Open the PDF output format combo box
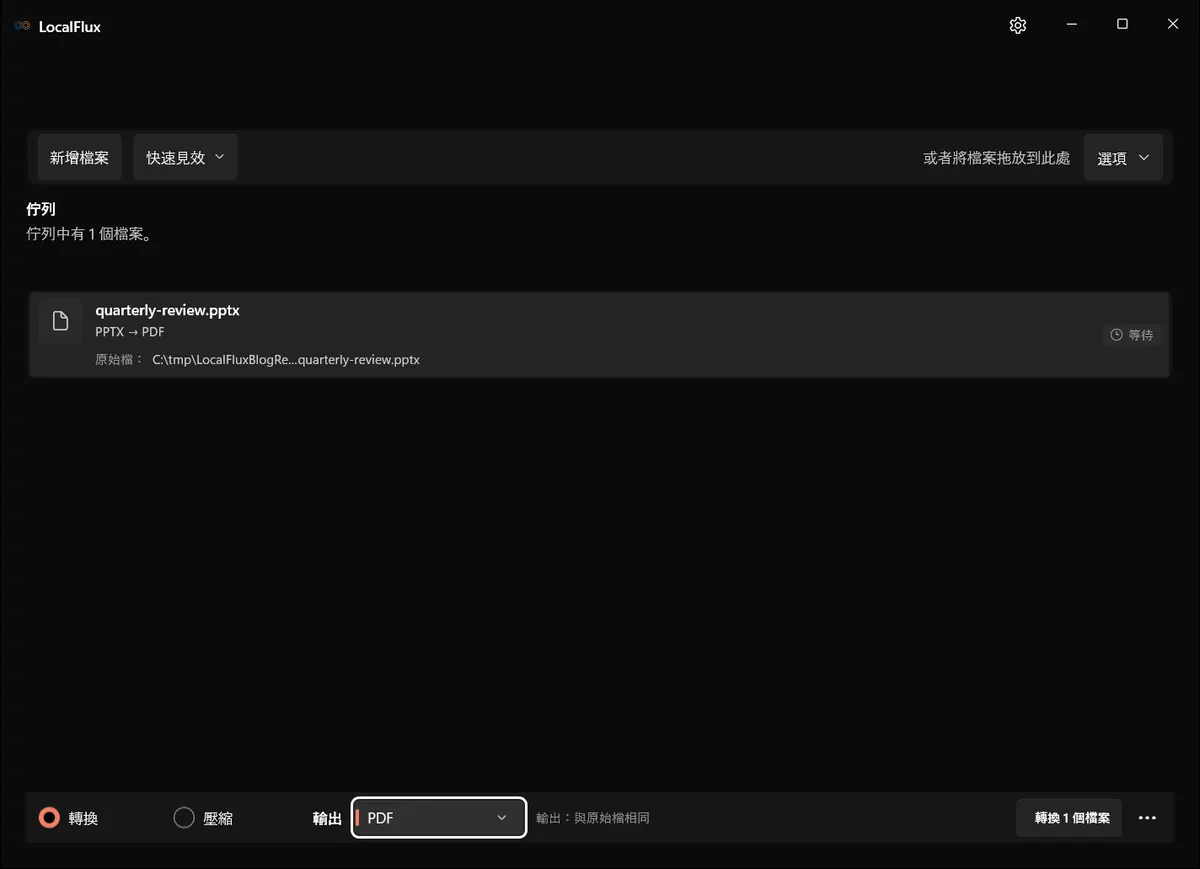The width and height of the screenshot is (1200, 869). point(439,818)
